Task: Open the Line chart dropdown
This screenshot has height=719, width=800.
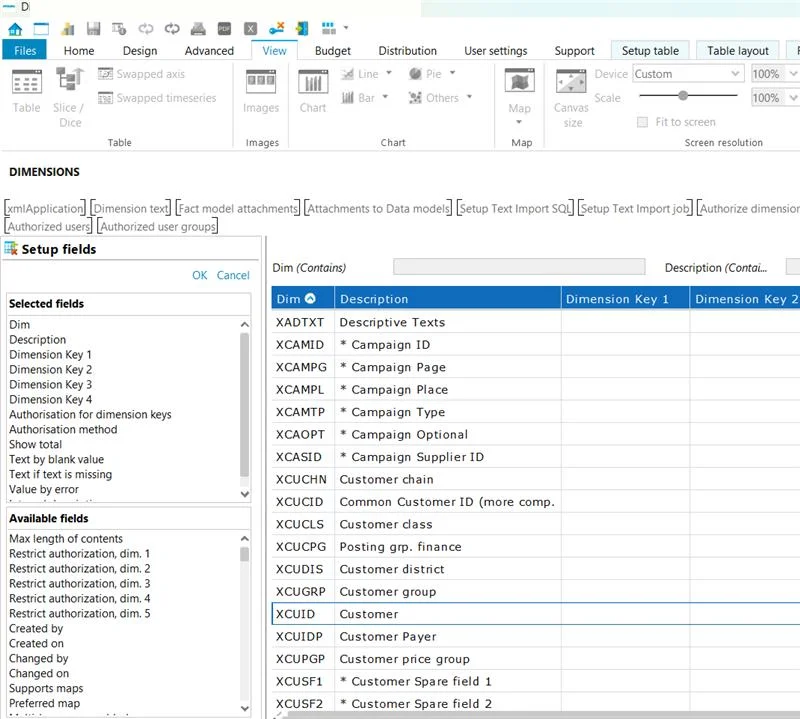Action: click(x=389, y=73)
